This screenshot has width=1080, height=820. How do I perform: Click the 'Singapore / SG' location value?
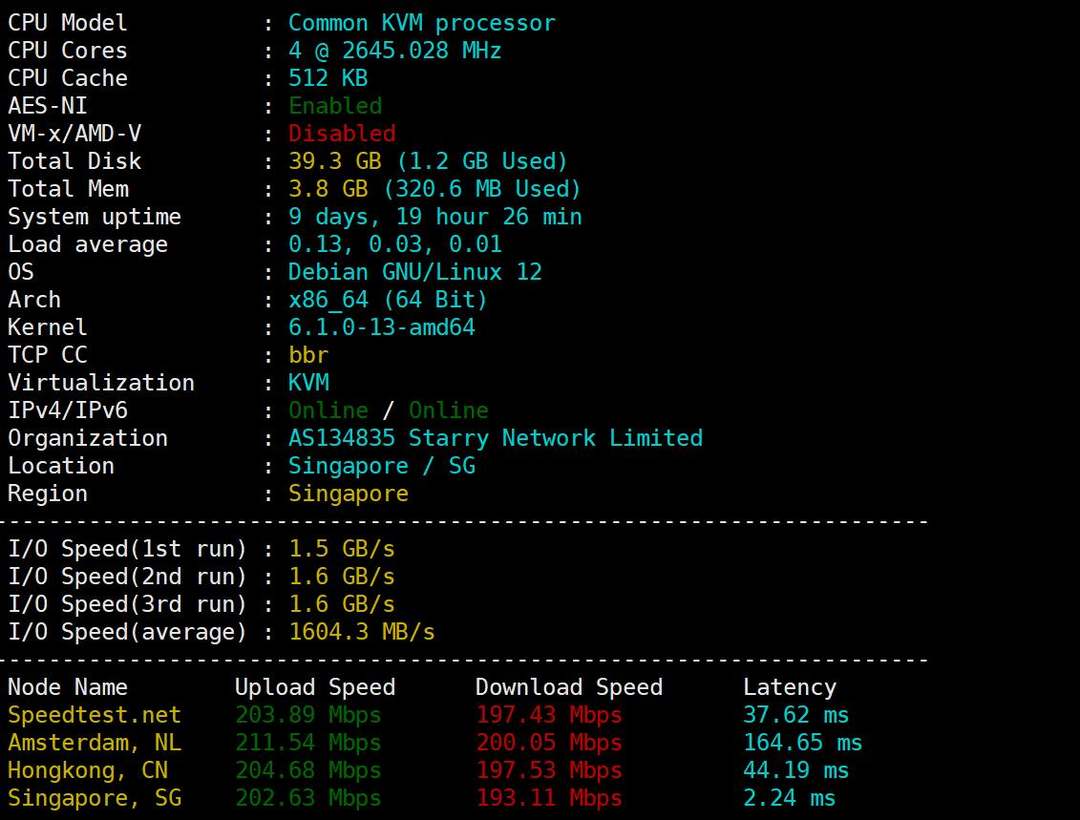point(382,465)
